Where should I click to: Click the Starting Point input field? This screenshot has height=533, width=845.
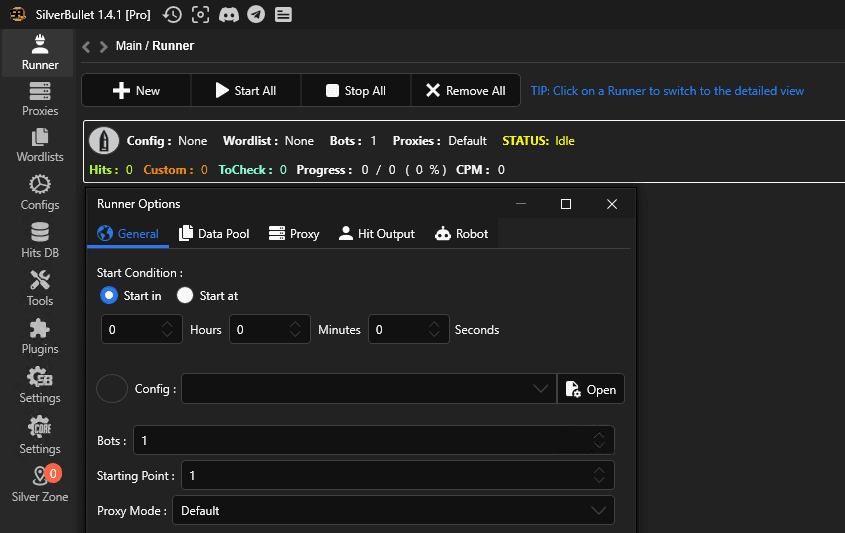pyautogui.click(x=398, y=475)
